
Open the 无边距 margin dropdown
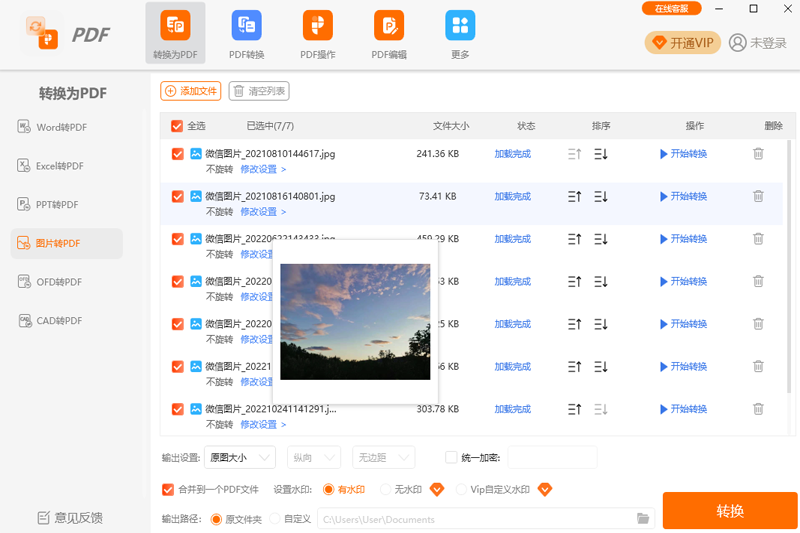pos(385,458)
